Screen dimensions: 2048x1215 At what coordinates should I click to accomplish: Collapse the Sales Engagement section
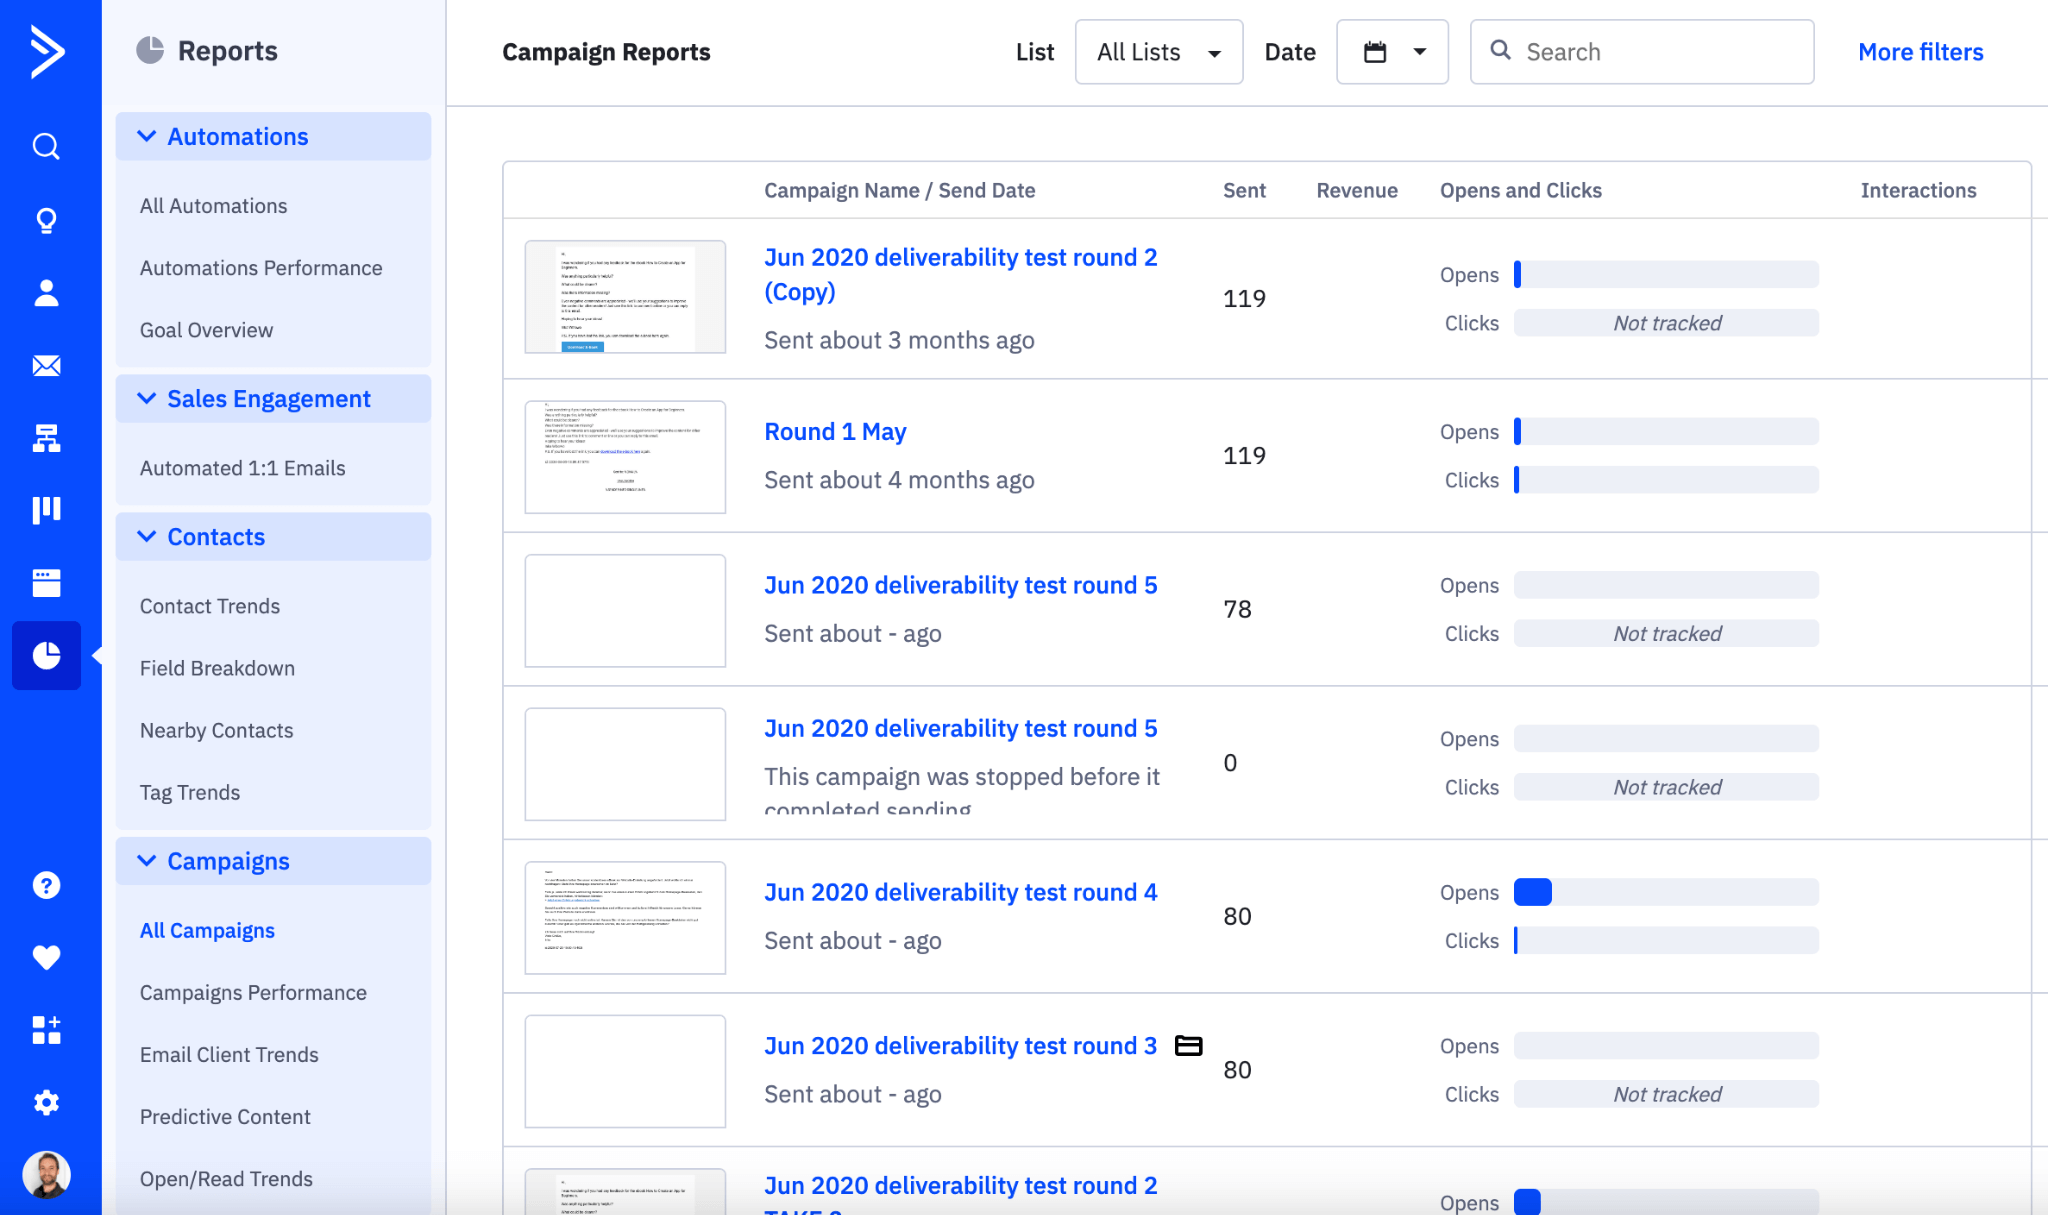273,398
